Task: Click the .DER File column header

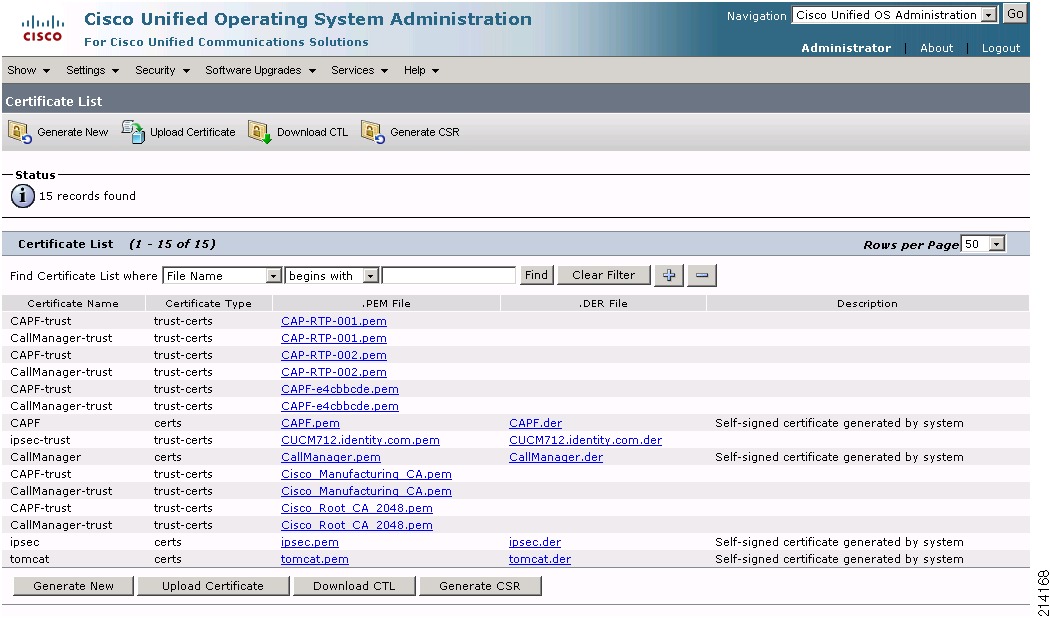Action: 603,303
